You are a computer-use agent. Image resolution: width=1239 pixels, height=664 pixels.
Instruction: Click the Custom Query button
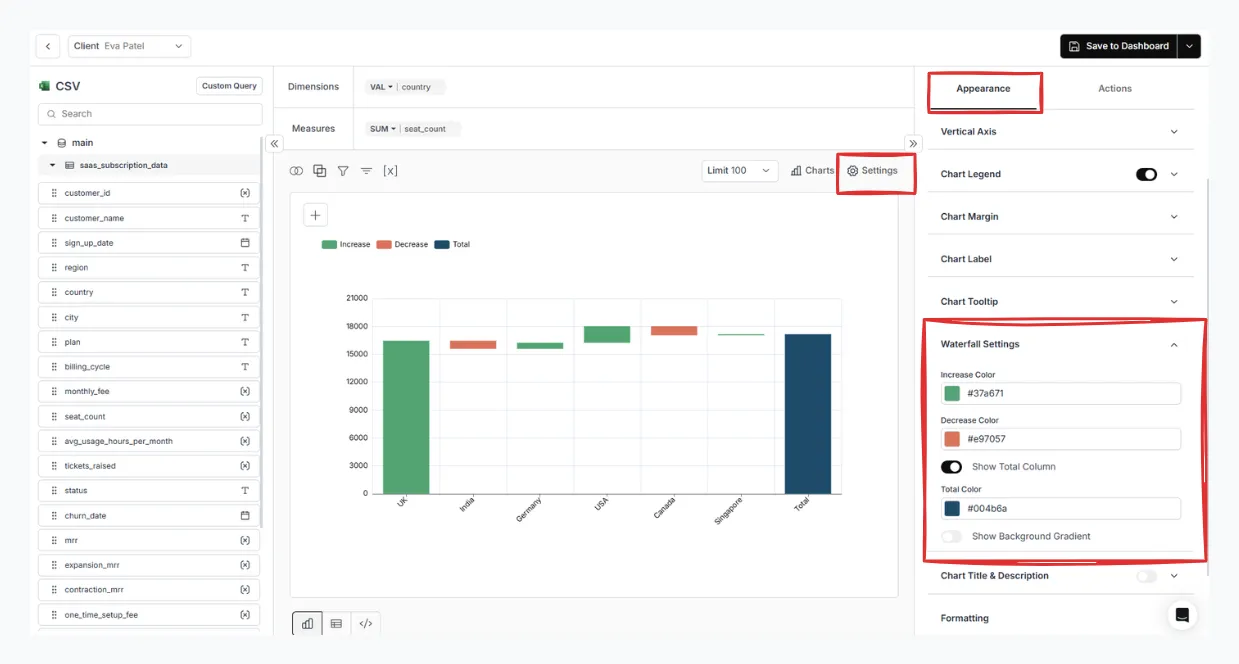229,86
